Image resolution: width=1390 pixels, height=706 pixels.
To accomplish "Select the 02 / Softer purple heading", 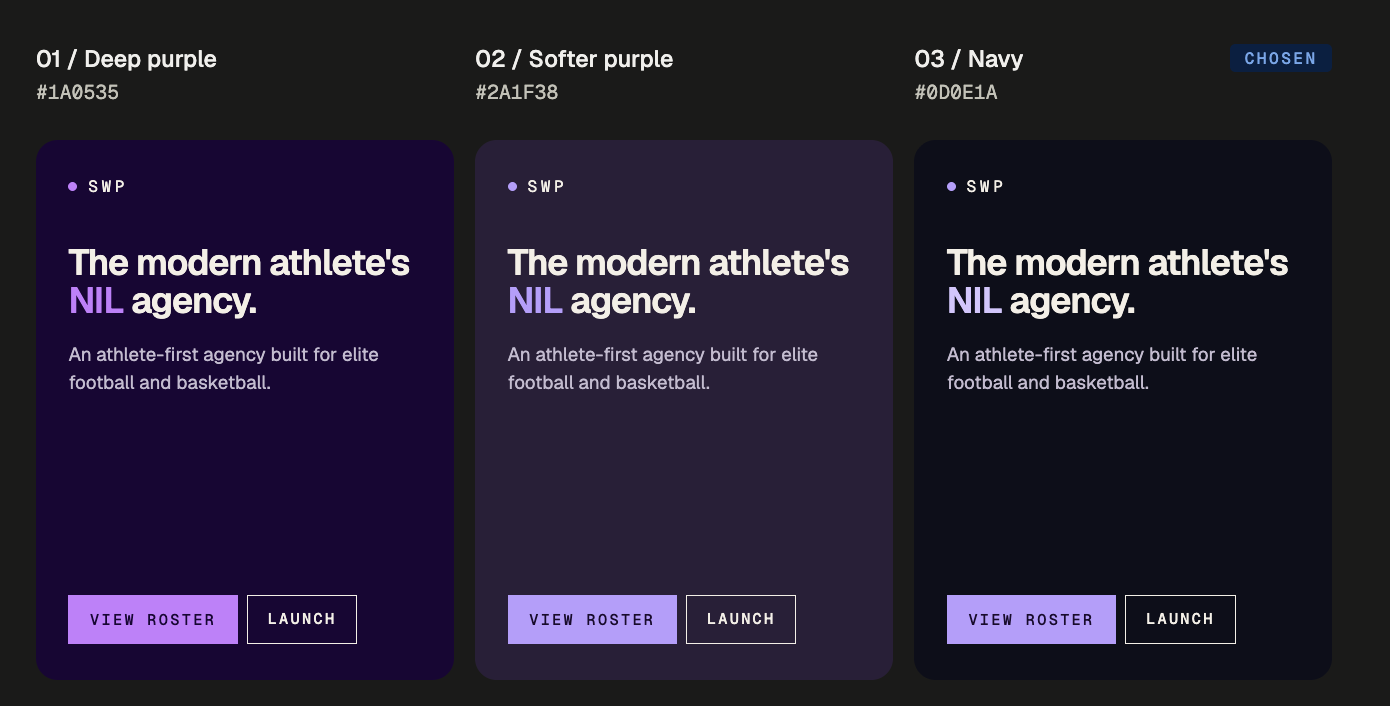I will pyautogui.click(x=574, y=59).
